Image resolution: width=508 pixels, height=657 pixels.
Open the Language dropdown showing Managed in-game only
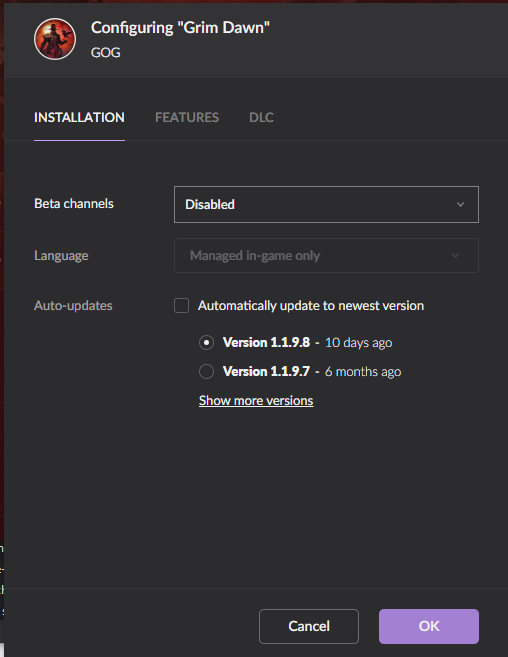(x=326, y=256)
